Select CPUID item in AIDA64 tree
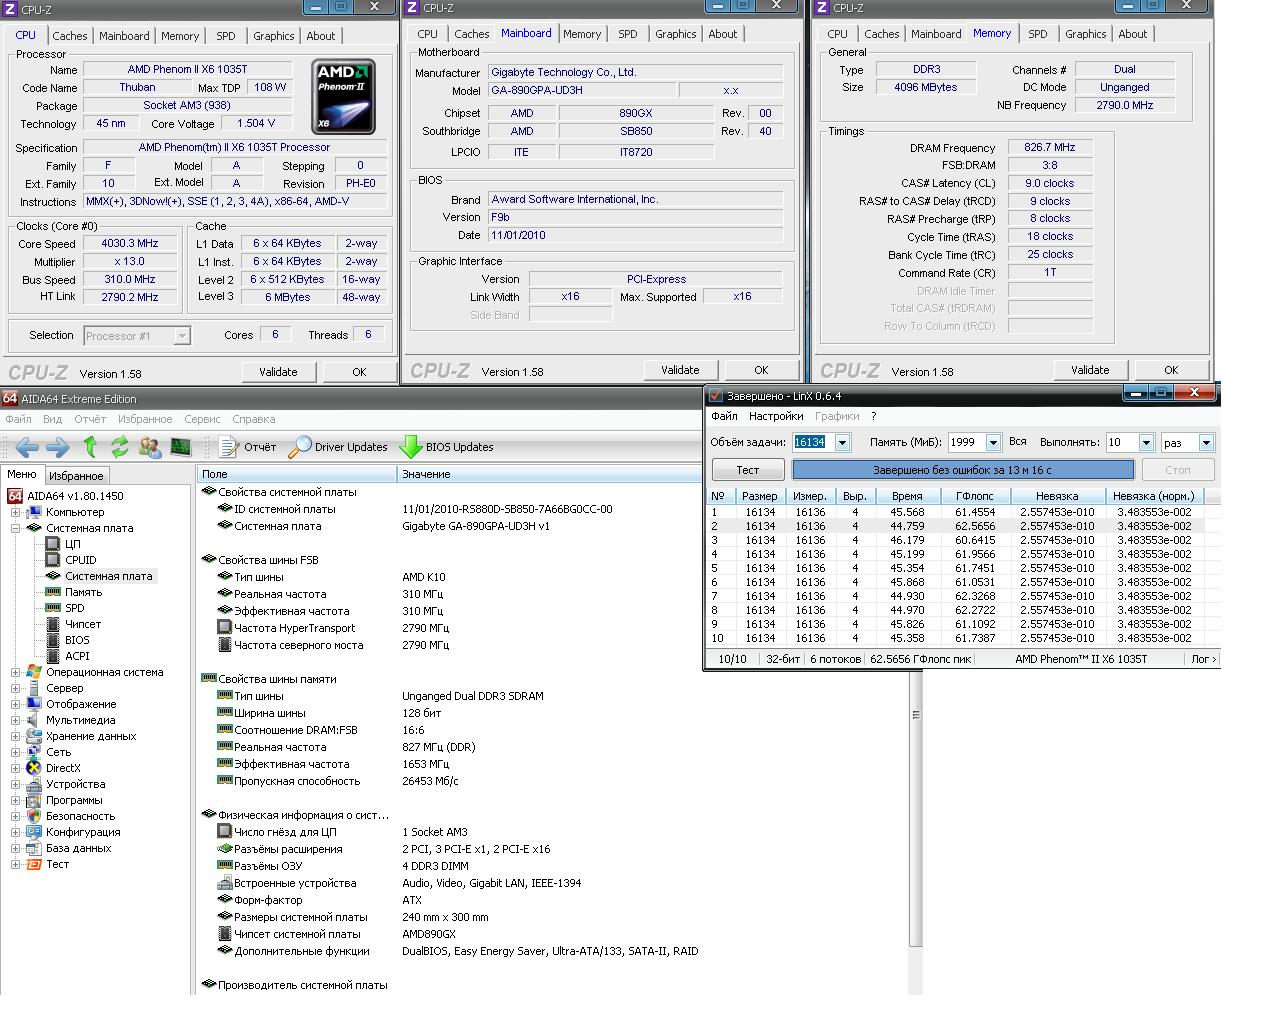The image size is (1280, 1024). pos(80,560)
